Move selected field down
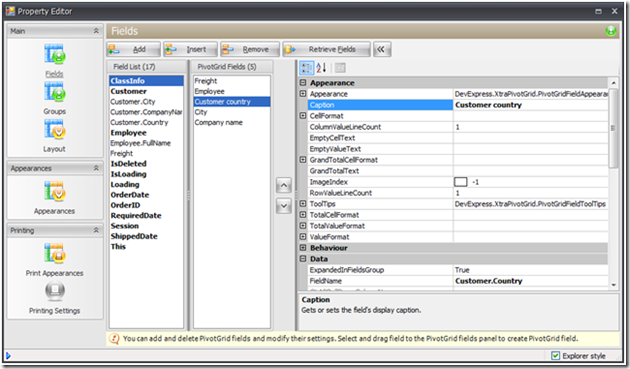The height and width of the screenshot is (369, 630). tap(284, 206)
